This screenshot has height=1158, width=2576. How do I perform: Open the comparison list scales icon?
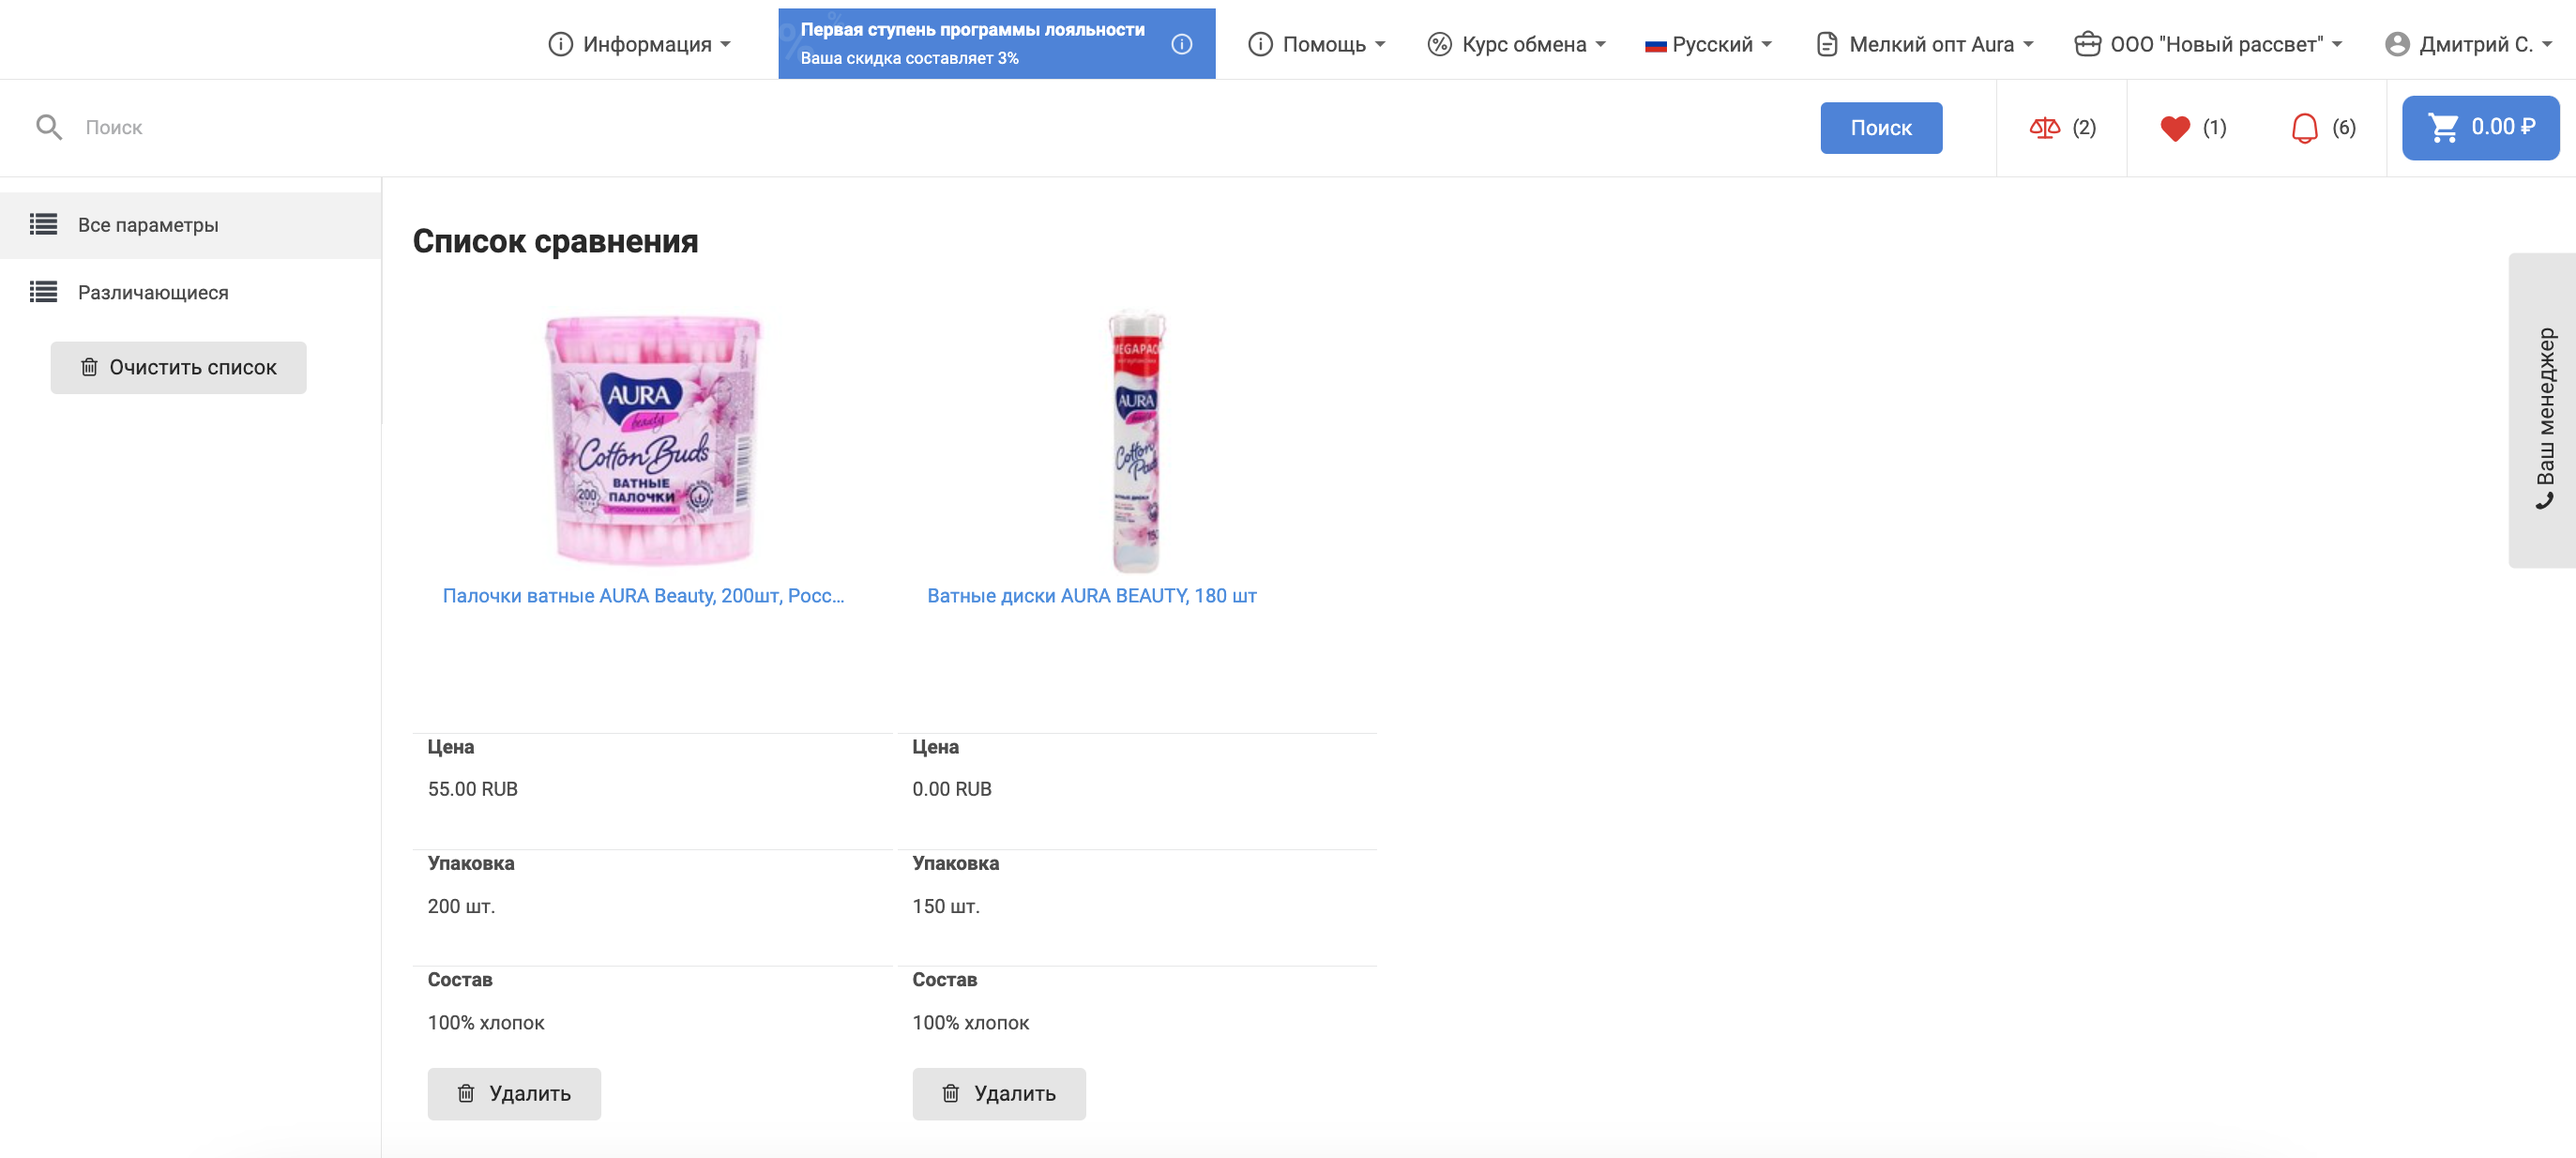[x=2044, y=128]
